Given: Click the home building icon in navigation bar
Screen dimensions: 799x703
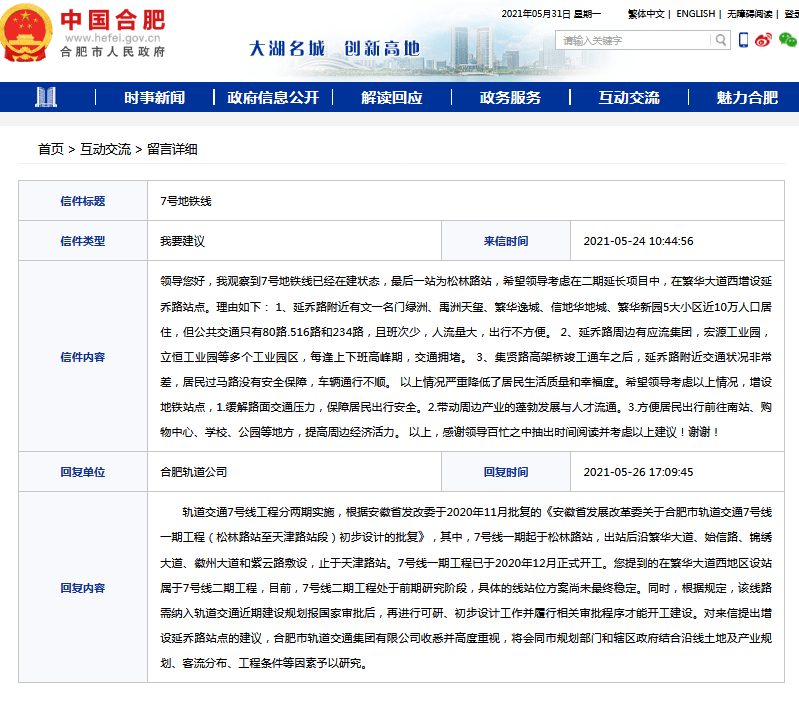Looking at the screenshot, I should (x=46, y=97).
